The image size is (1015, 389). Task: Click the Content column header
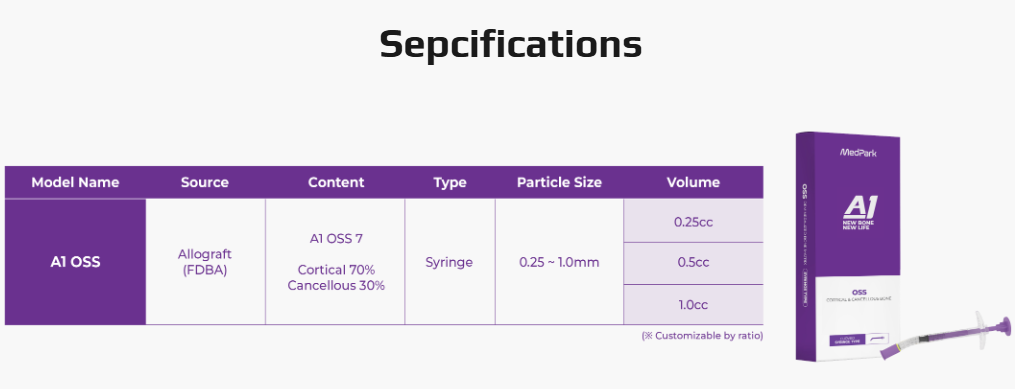pyautogui.click(x=335, y=183)
